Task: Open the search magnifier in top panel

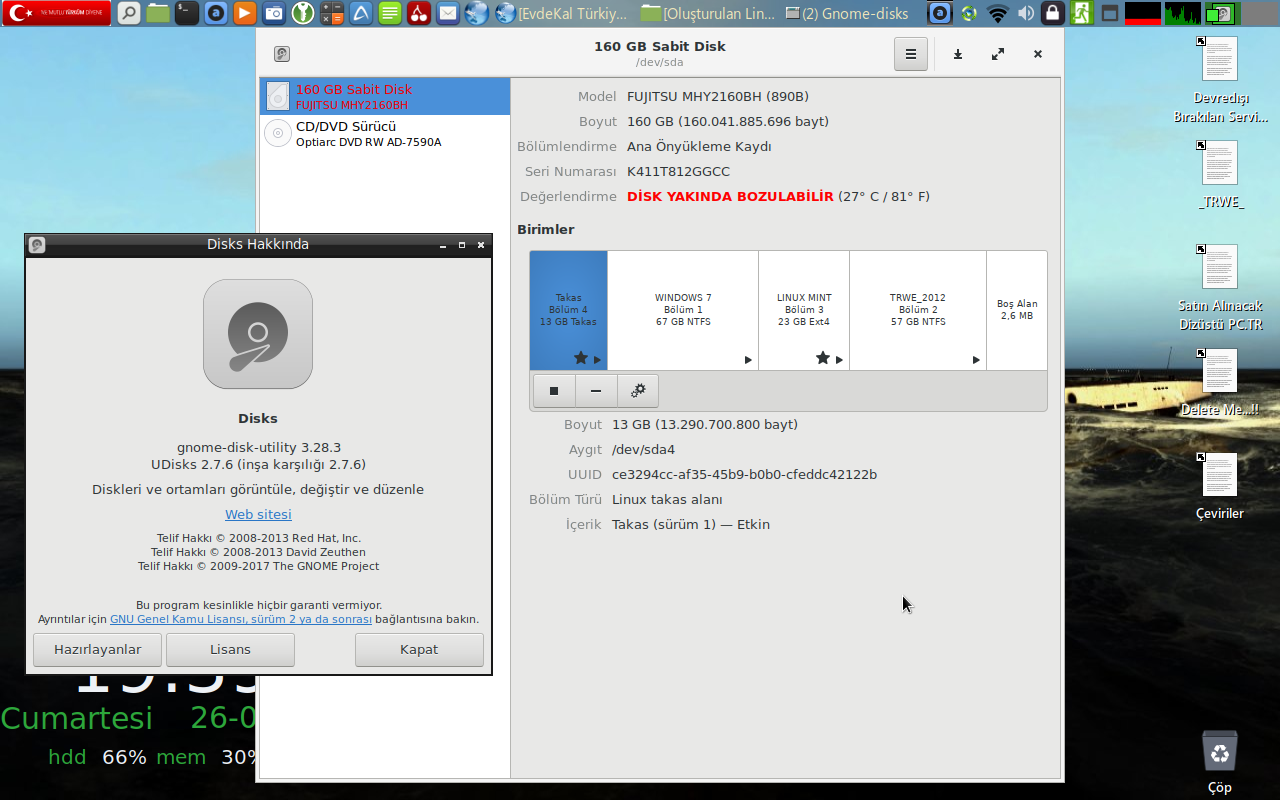Action: (x=129, y=13)
